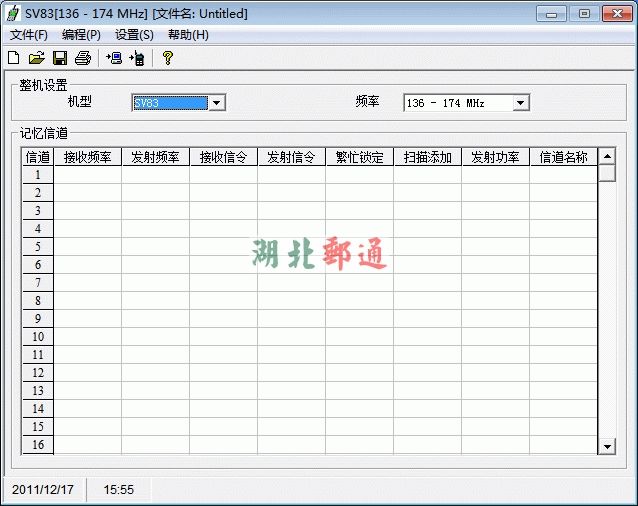
Task: Open the 设置(S) menu
Action: coord(134,35)
